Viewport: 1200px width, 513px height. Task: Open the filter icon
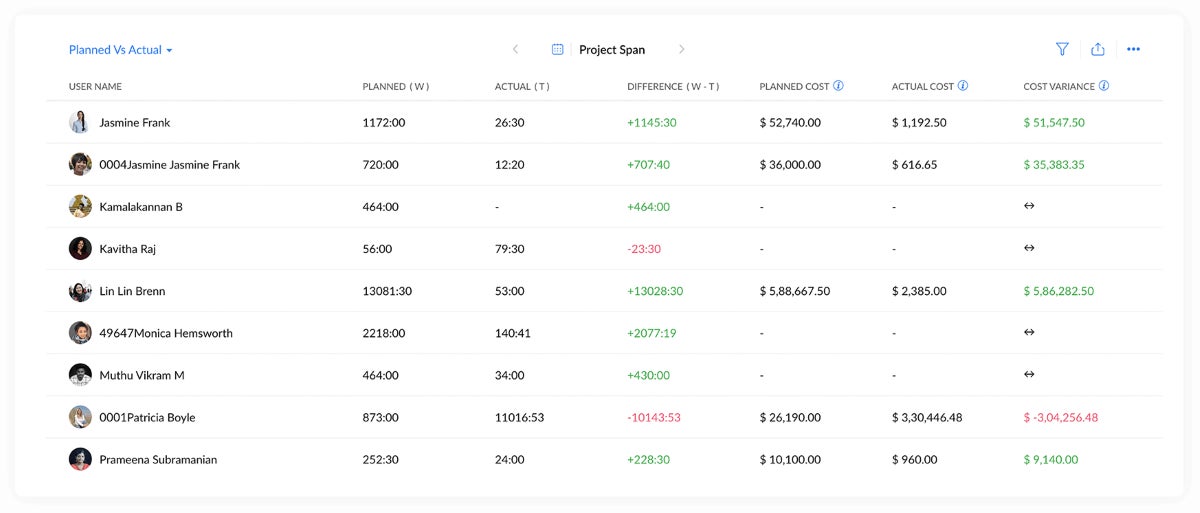tap(1062, 49)
